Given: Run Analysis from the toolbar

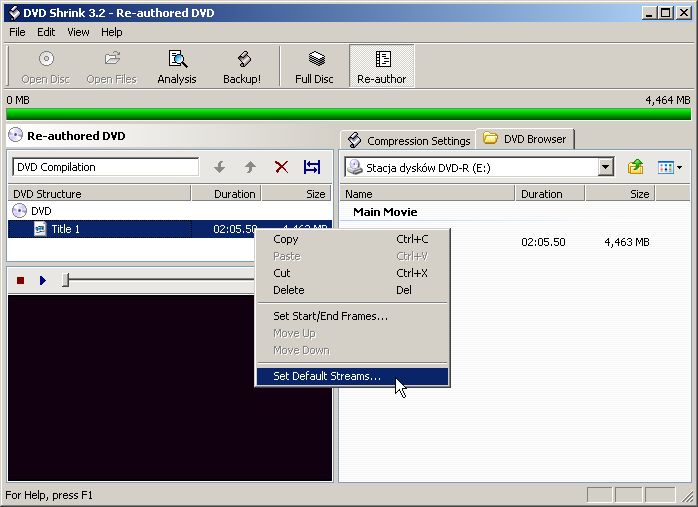Looking at the screenshot, I should point(177,67).
